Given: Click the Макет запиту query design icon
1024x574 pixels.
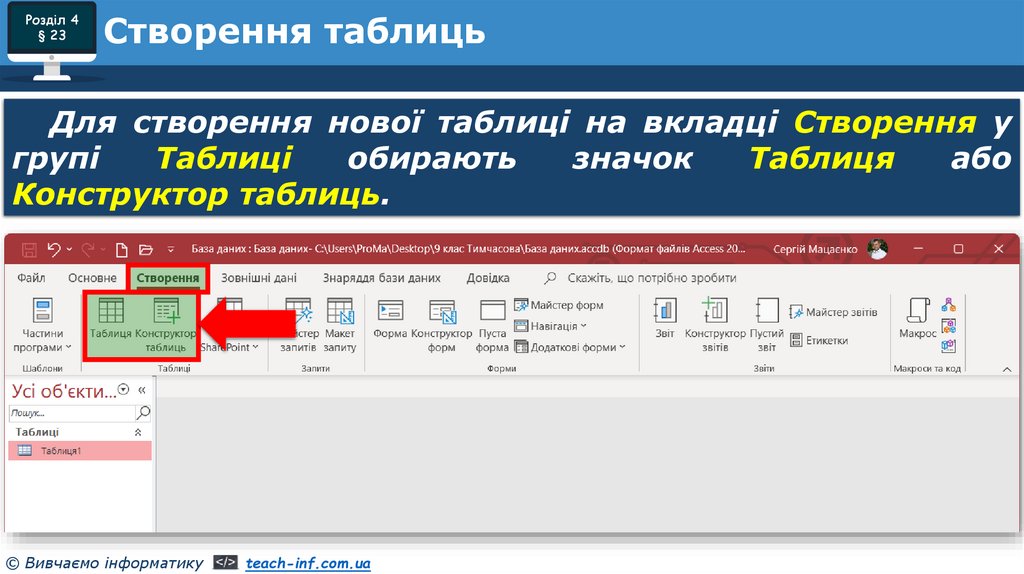Looking at the screenshot, I should pos(340,325).
